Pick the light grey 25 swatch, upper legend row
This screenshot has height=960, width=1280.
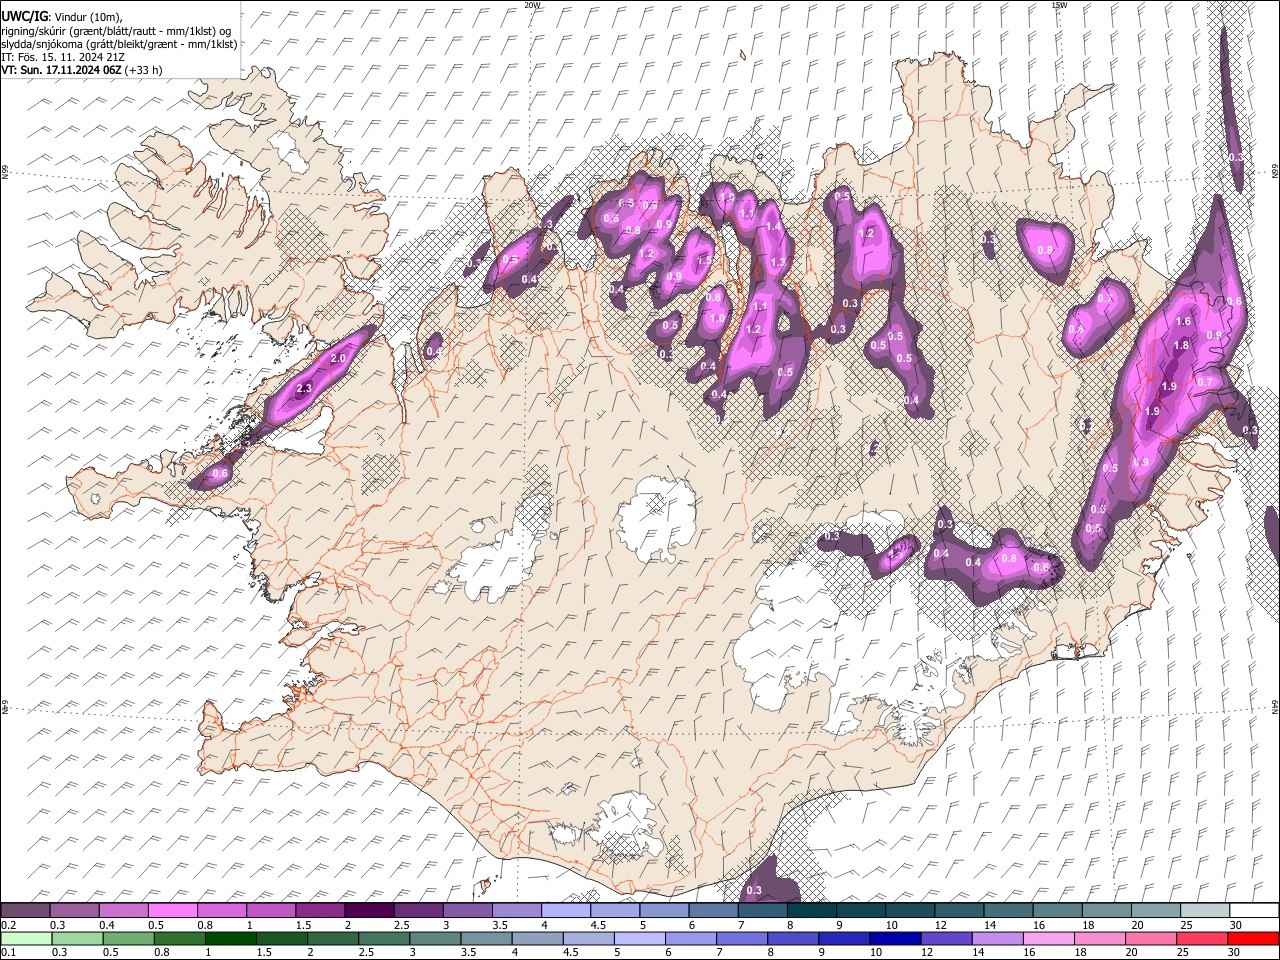click(1206, 911)
